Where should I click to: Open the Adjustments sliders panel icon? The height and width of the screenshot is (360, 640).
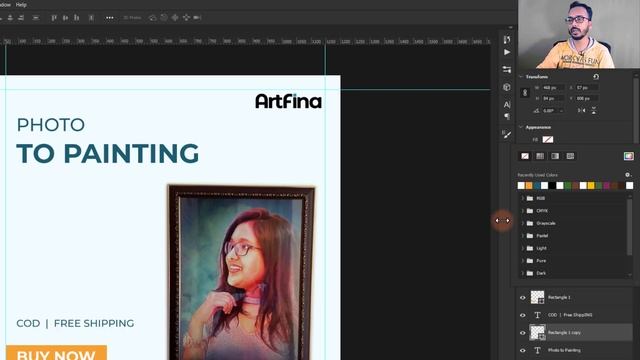click(507, 69)
